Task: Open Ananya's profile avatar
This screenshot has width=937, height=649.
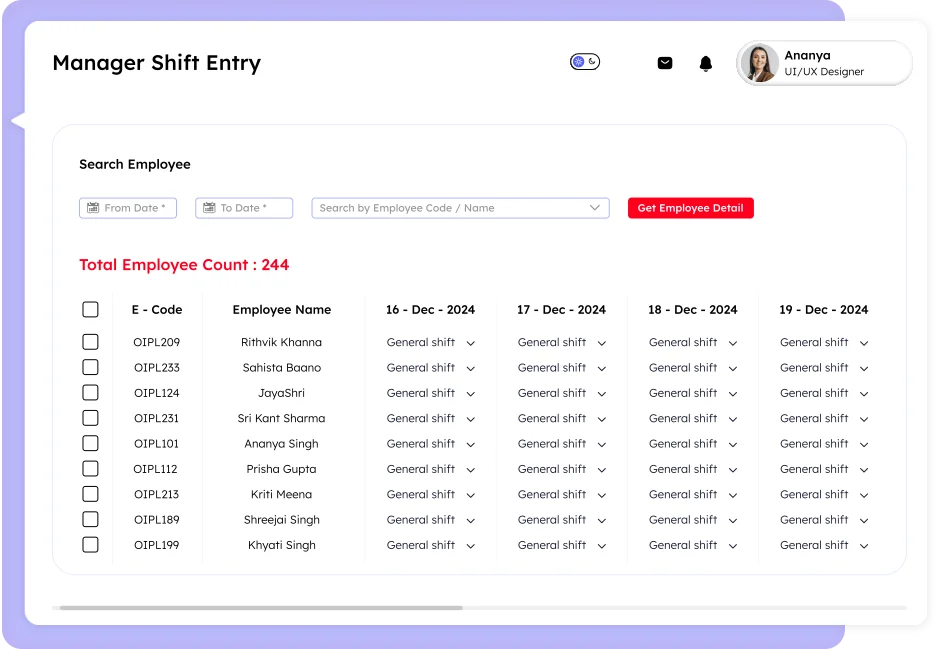Action: click(759, 62)
